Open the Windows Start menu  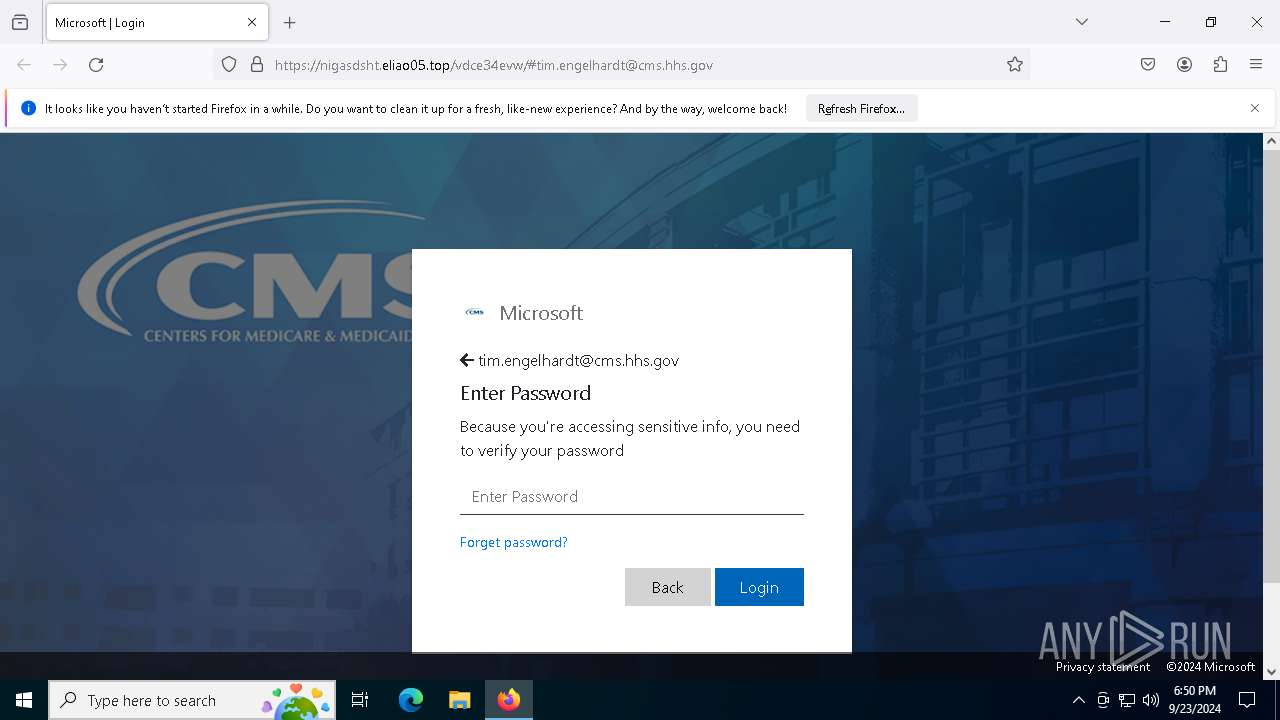[24, 700]
